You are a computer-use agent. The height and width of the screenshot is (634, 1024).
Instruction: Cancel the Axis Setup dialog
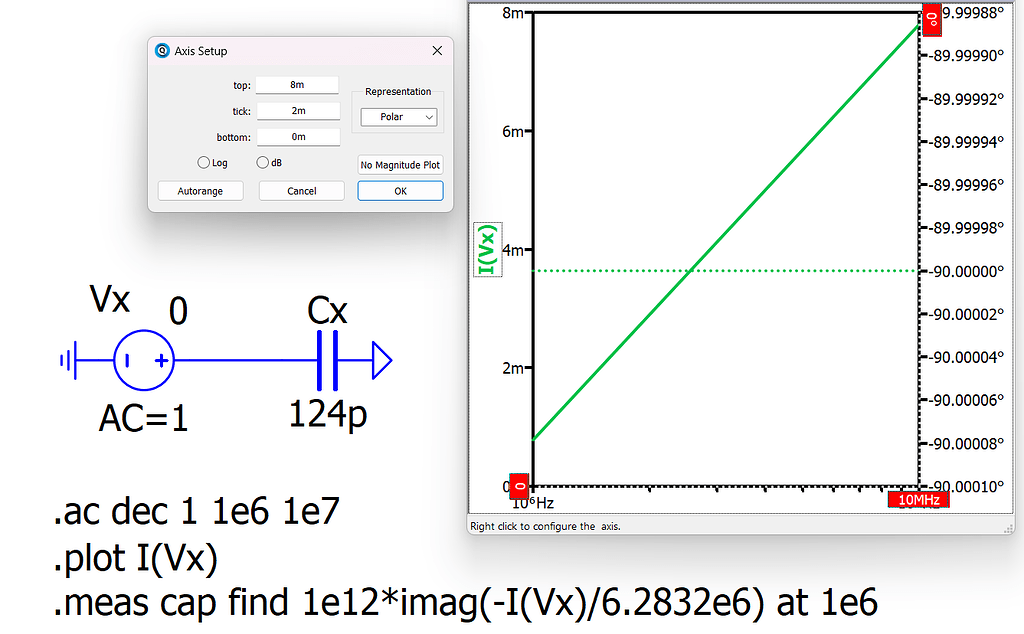[301, 190]
